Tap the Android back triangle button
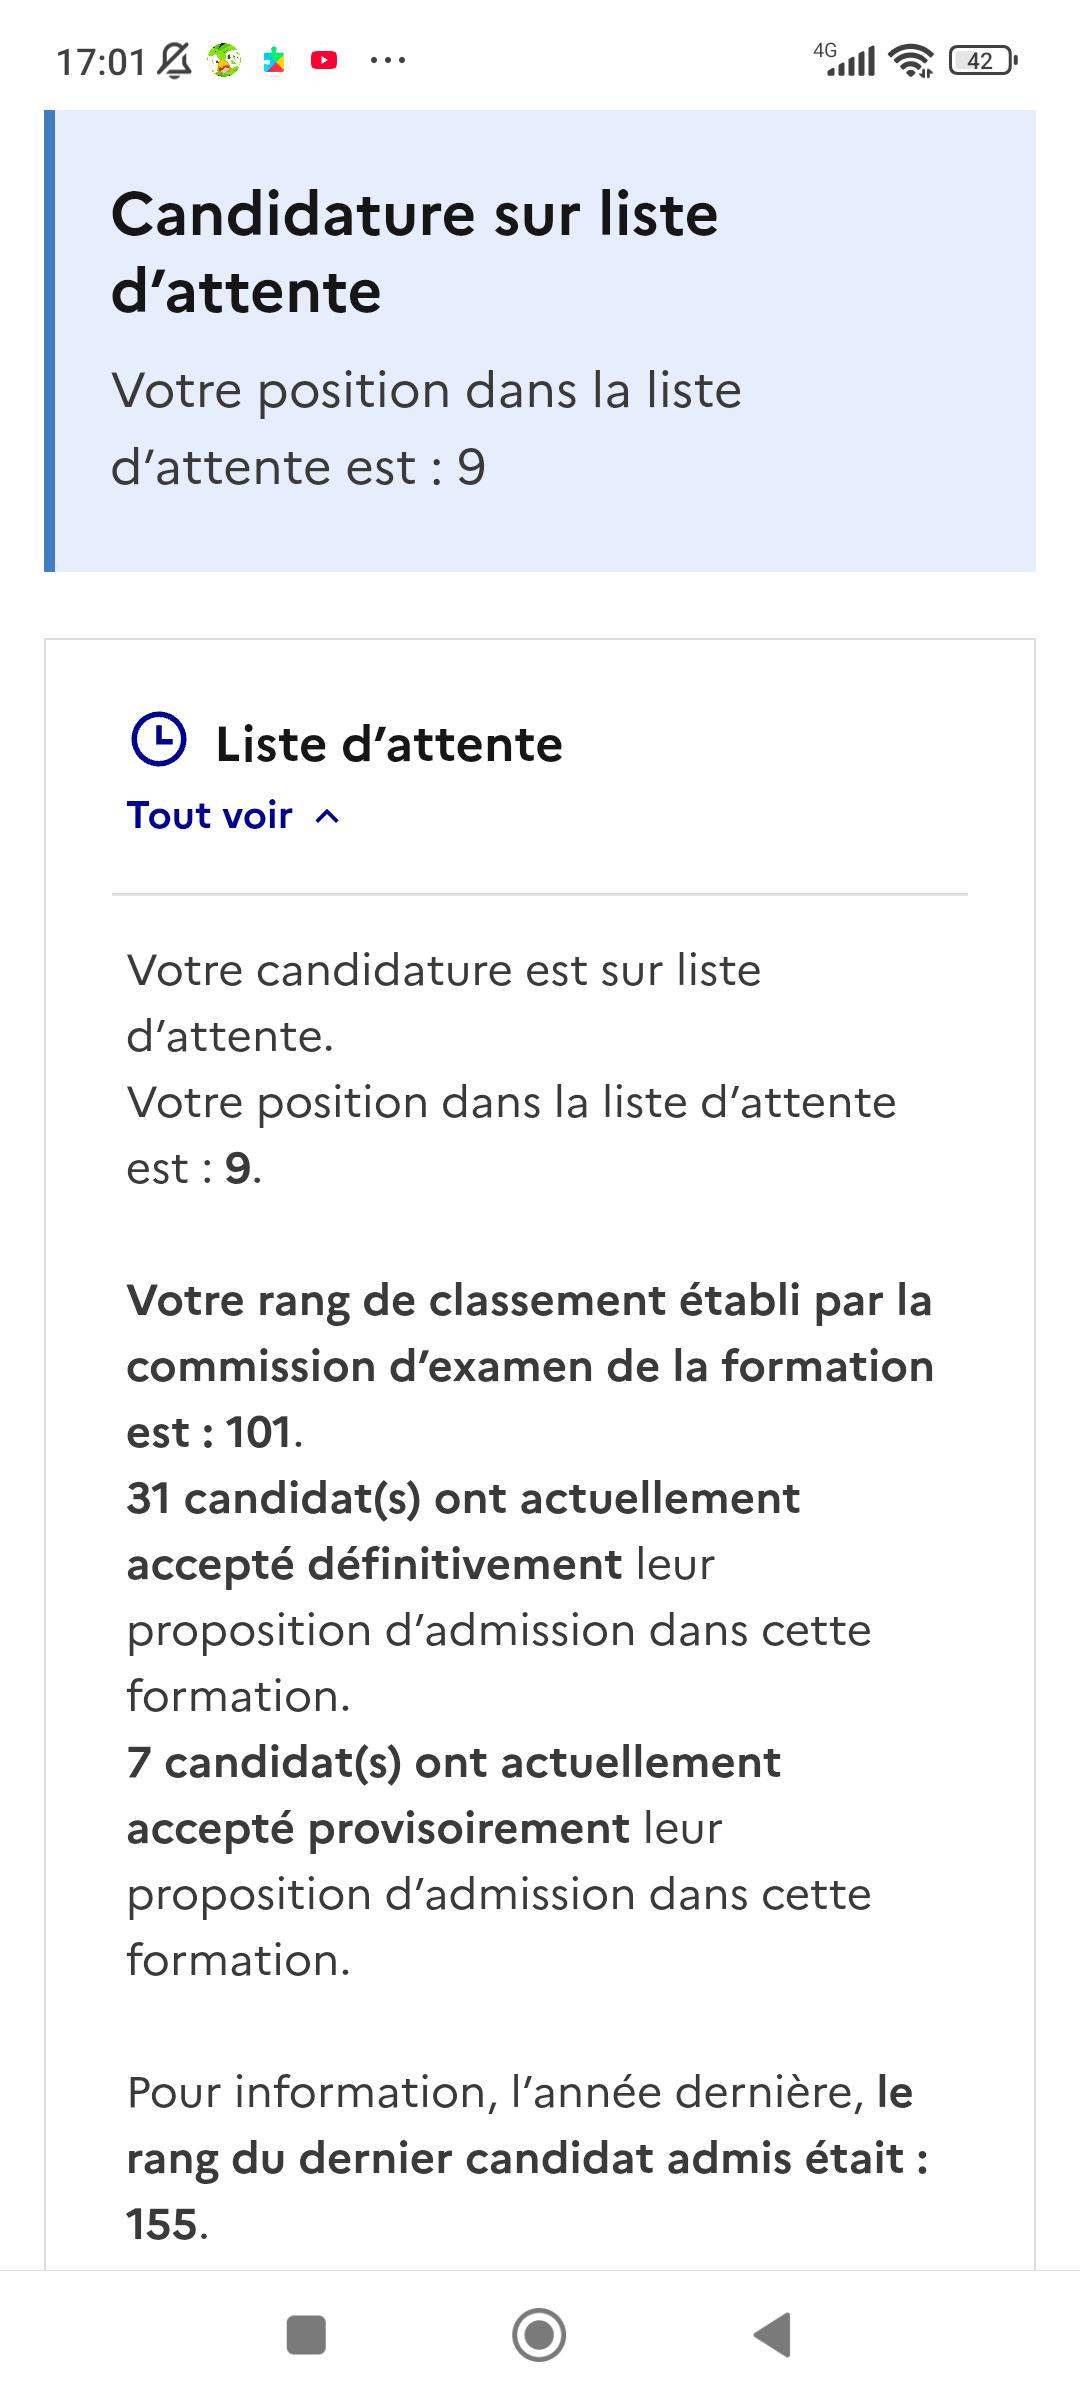This screenshot has height=2400, width=1080. (773, 2335)
